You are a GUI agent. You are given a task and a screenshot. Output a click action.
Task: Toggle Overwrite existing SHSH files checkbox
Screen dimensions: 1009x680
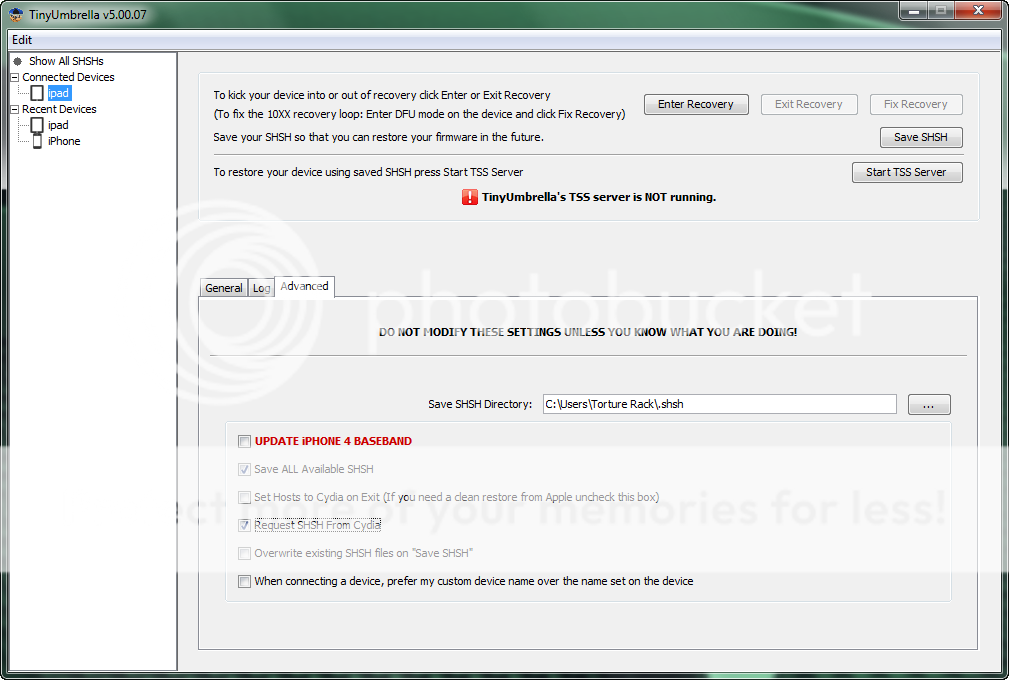[245, 553]
